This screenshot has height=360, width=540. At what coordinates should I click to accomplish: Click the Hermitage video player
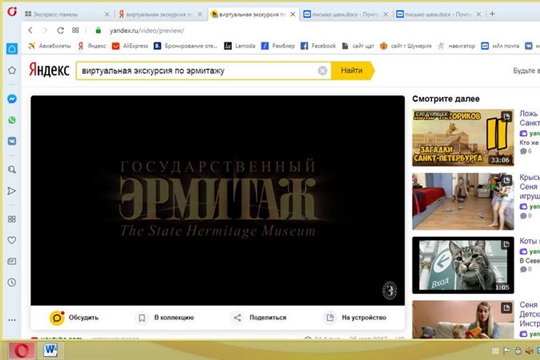tap(218, 200)
